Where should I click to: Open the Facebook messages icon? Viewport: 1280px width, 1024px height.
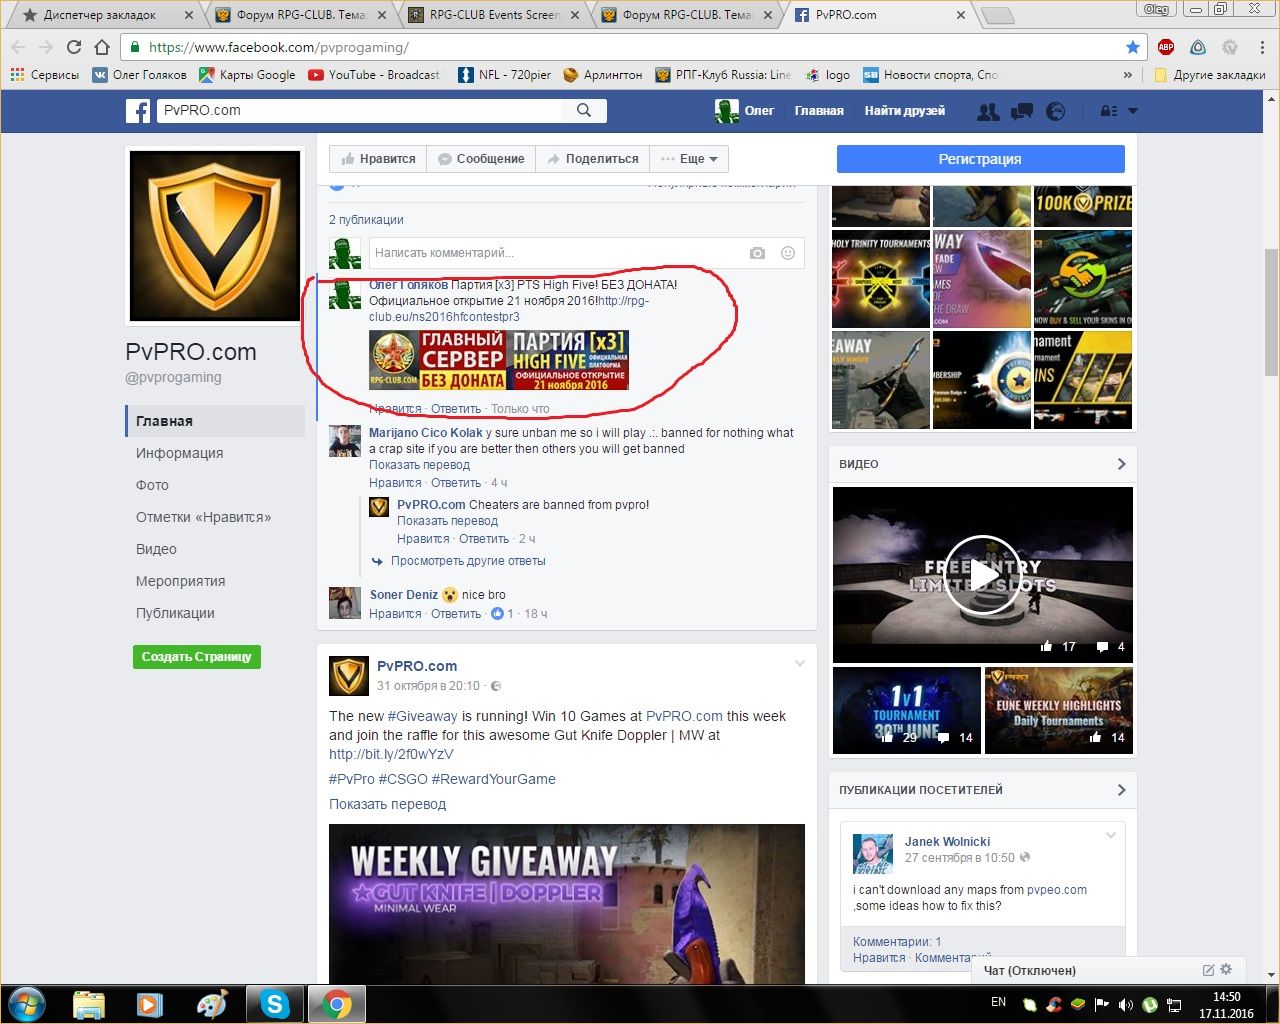tap(1022, 111)
